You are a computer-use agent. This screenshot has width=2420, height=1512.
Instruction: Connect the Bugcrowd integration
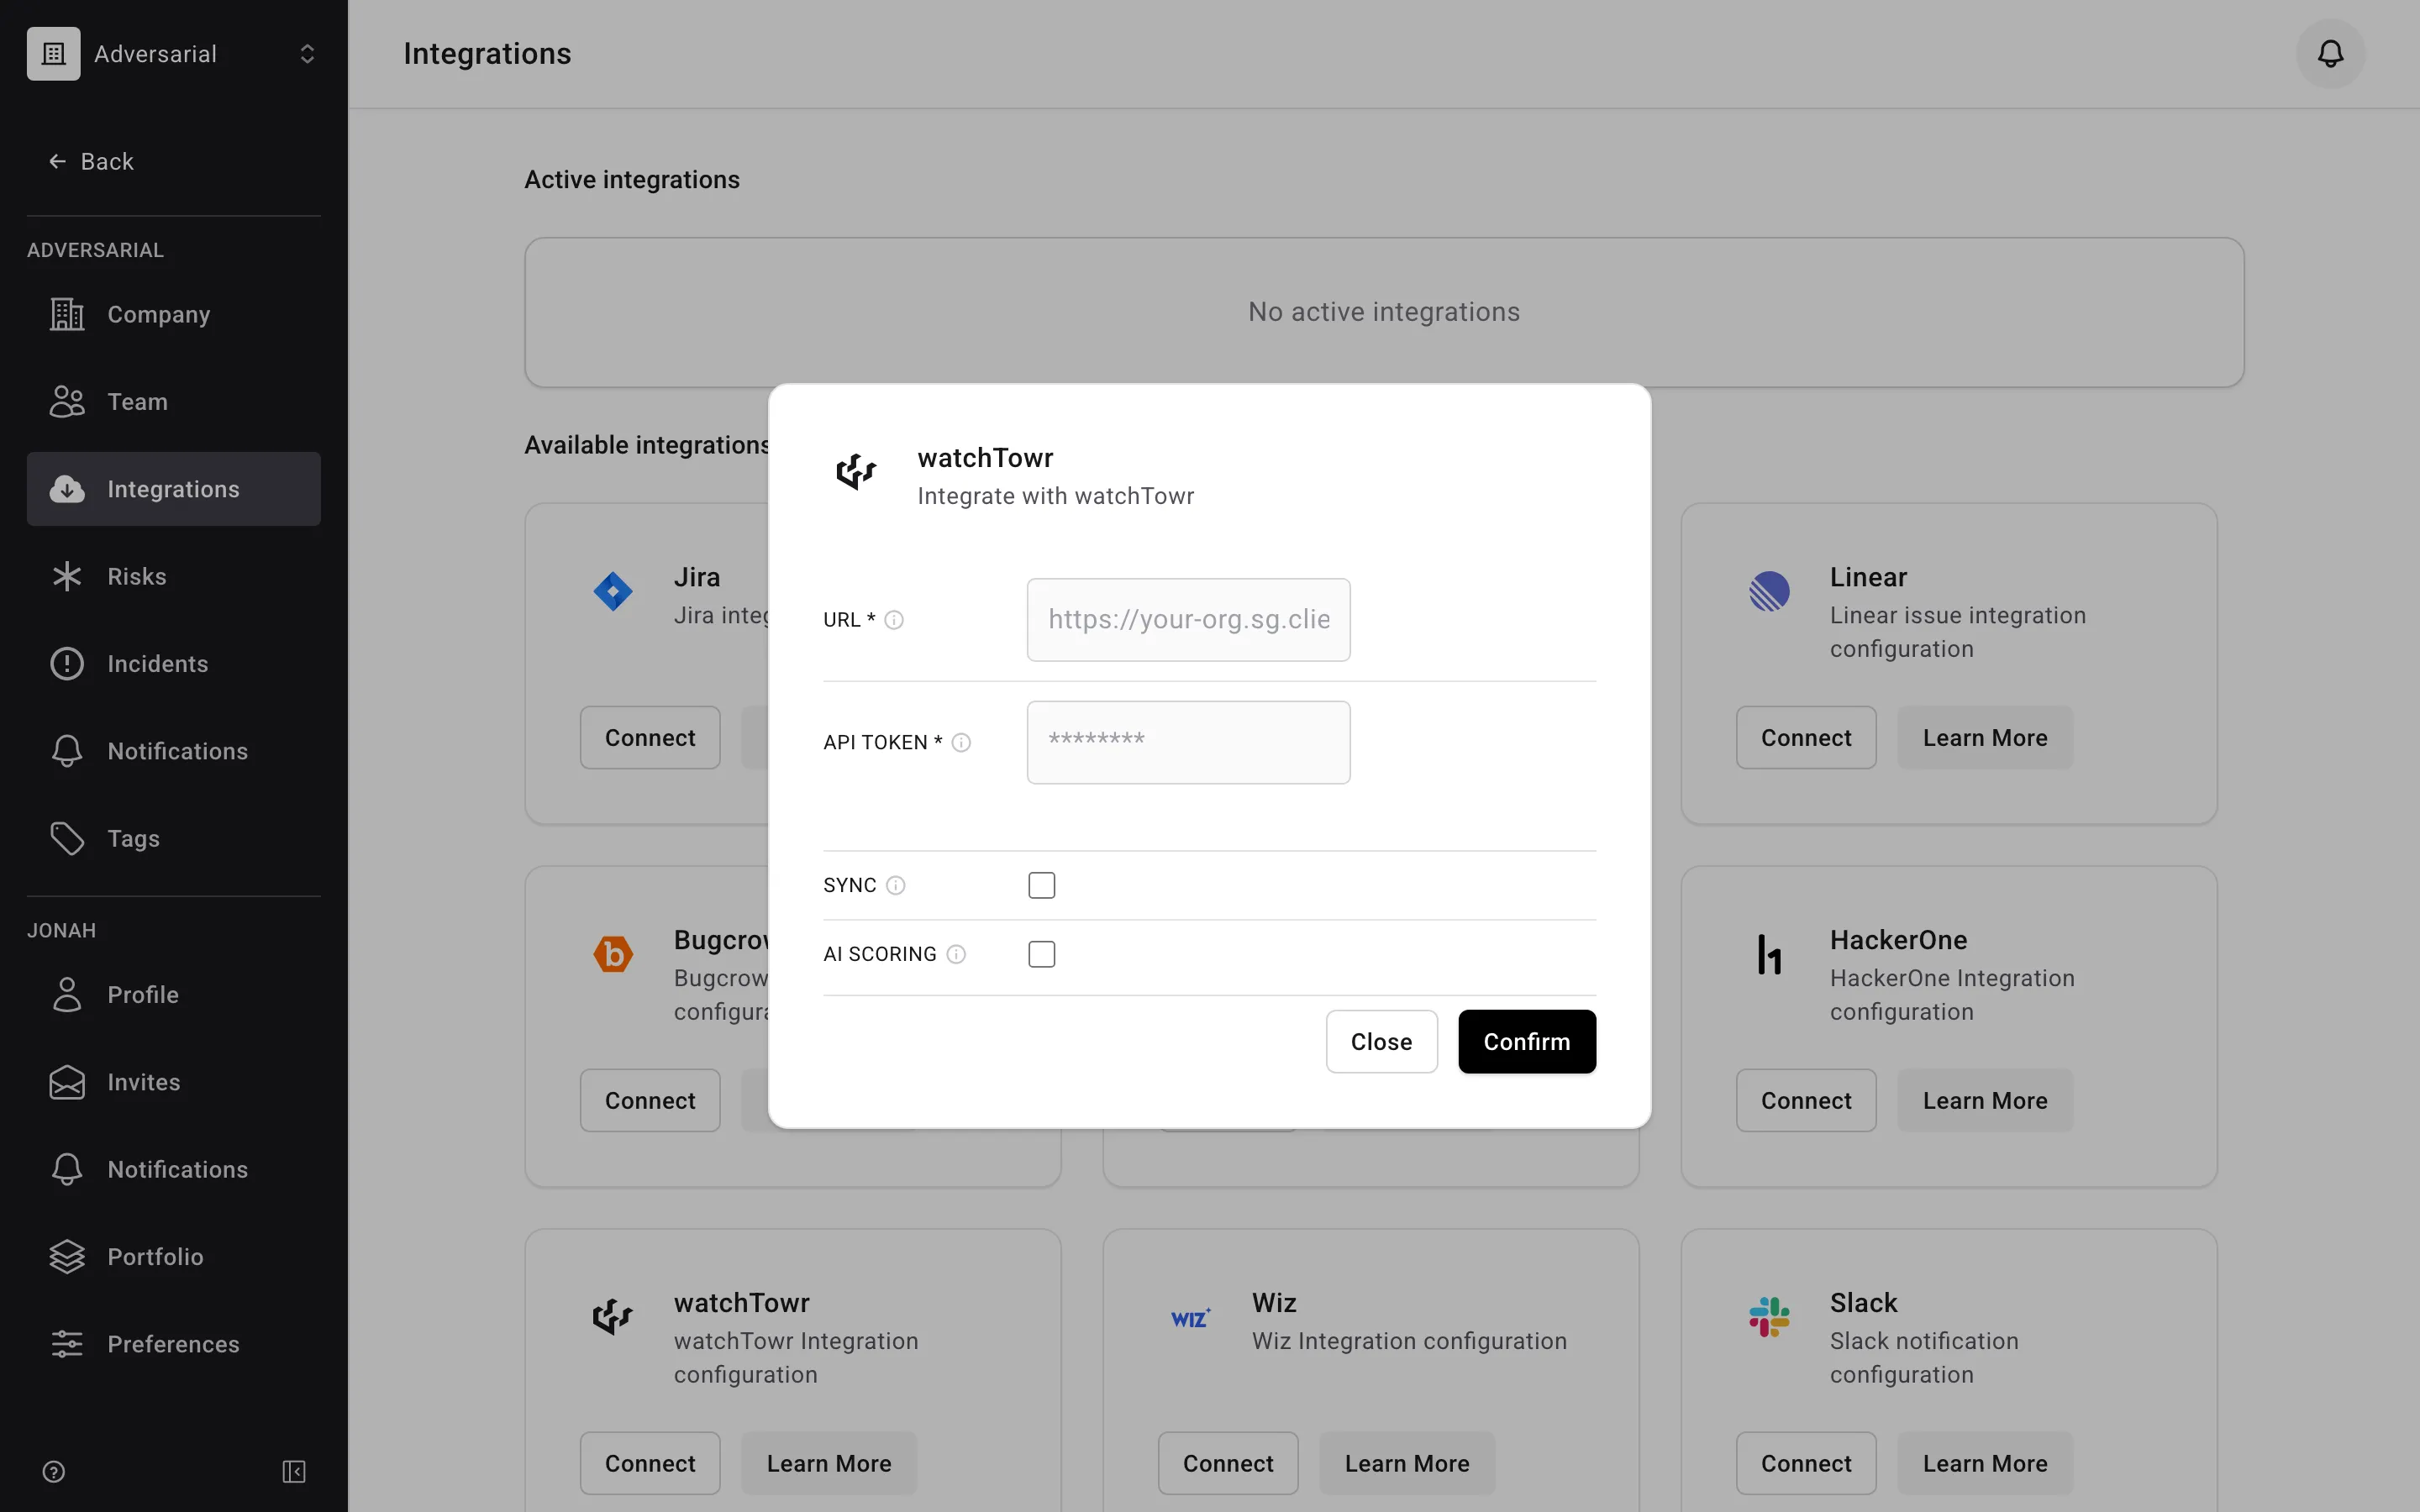tap(650, 1101)
